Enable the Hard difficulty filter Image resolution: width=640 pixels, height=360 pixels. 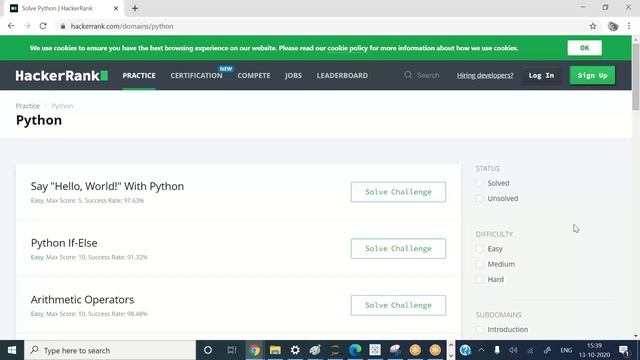coord(480,280)
